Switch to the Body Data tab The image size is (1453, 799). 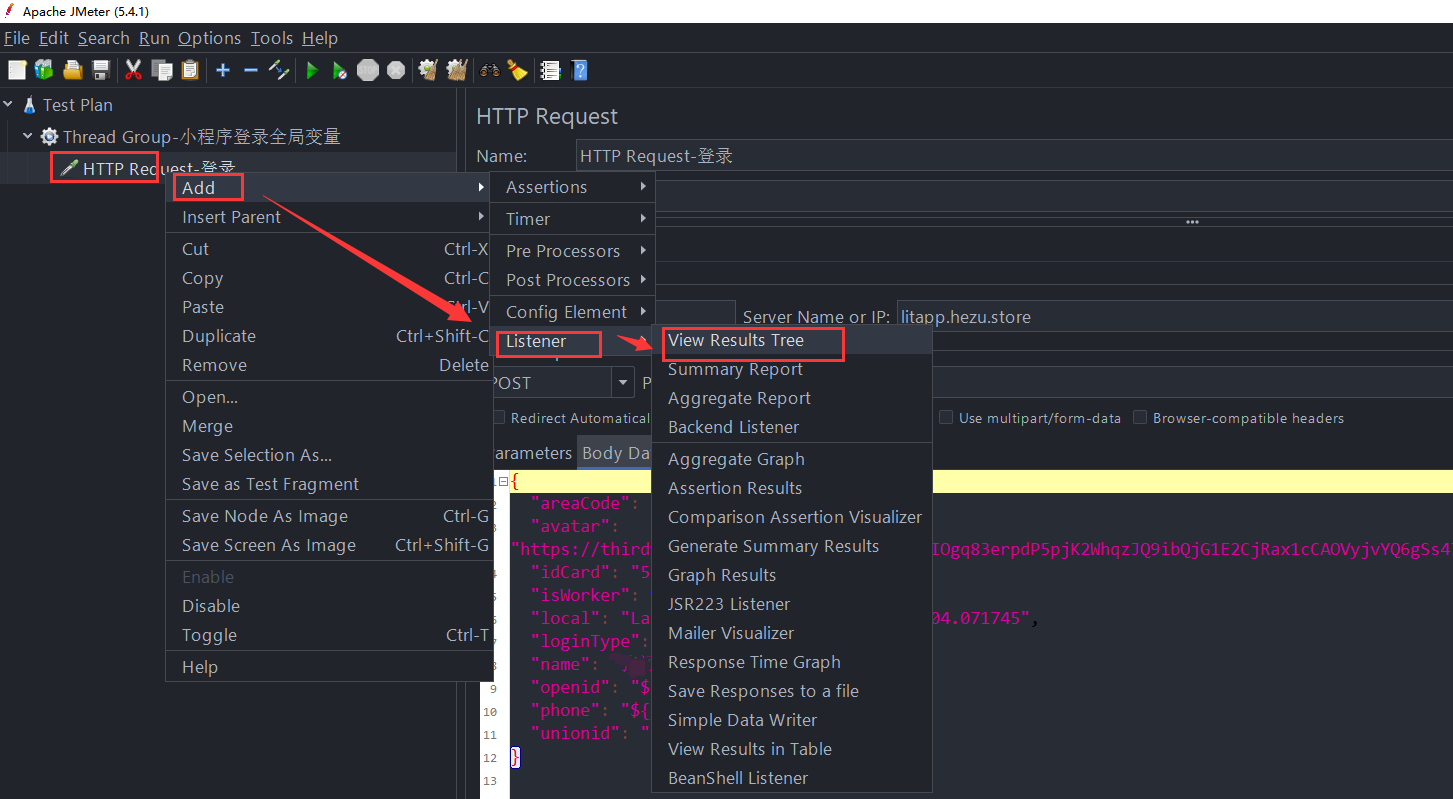tap(615, 453)
